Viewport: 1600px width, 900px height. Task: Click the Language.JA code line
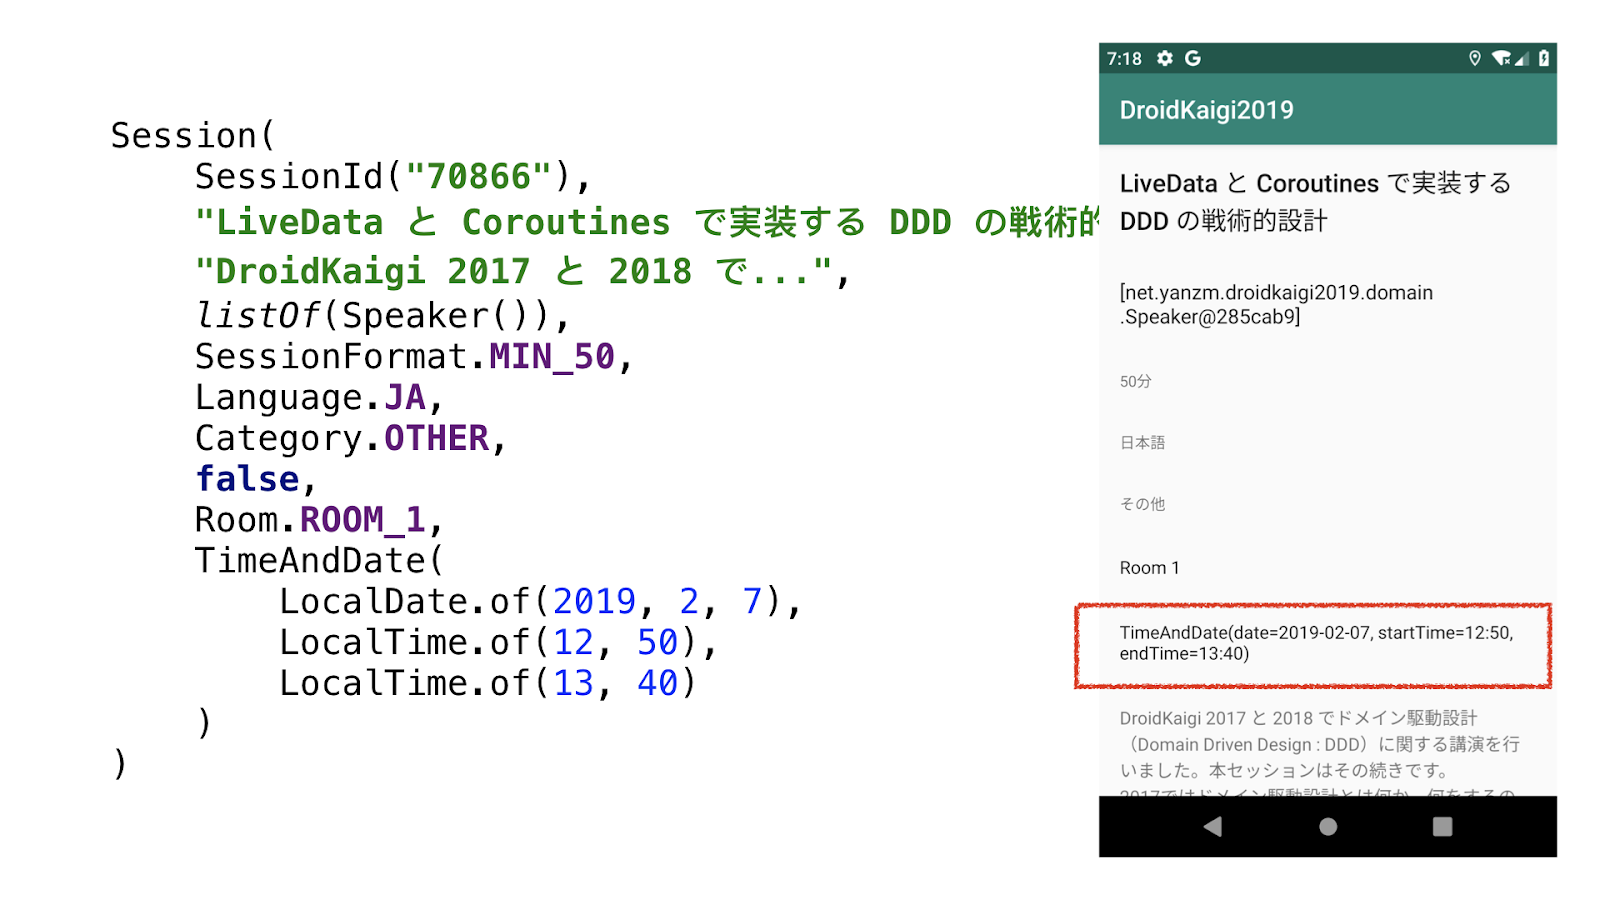pos(319,398)
